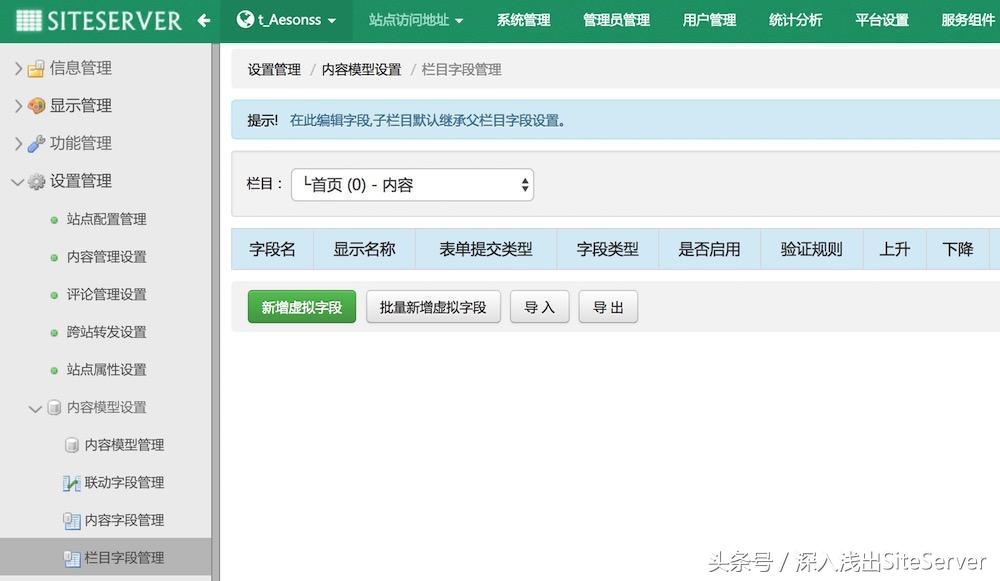Expand the 功能管理 tree node
The width and height of the screenshot is (1000, 581).
(18, 143)
